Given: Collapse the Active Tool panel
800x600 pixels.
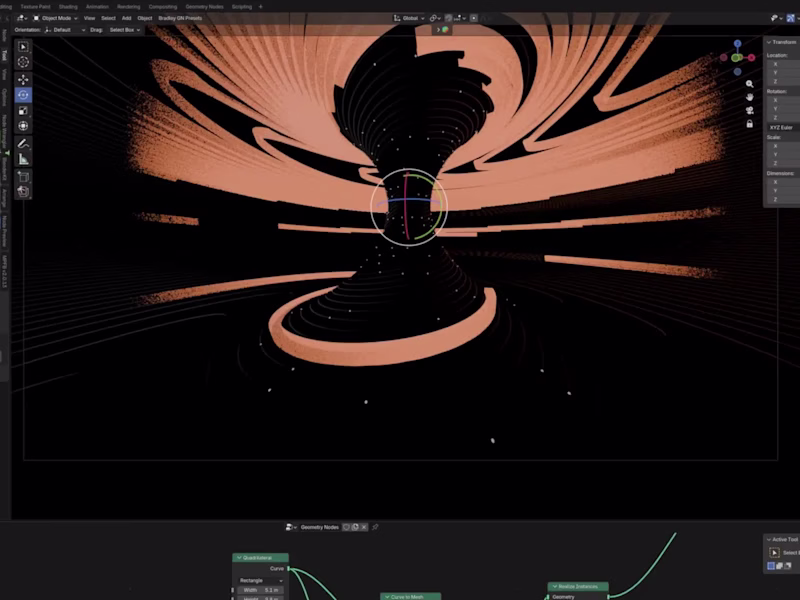Looking at the screenshot, I should pyautogui.click(x=769, y=539).
